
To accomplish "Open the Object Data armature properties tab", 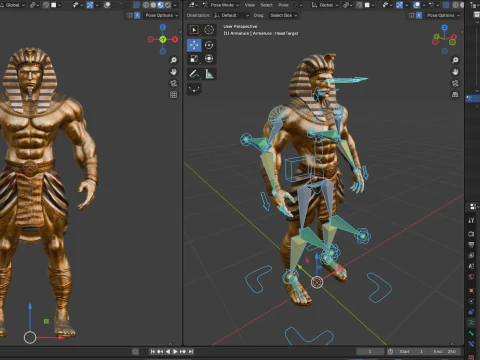I will click(x=471, y=322).
